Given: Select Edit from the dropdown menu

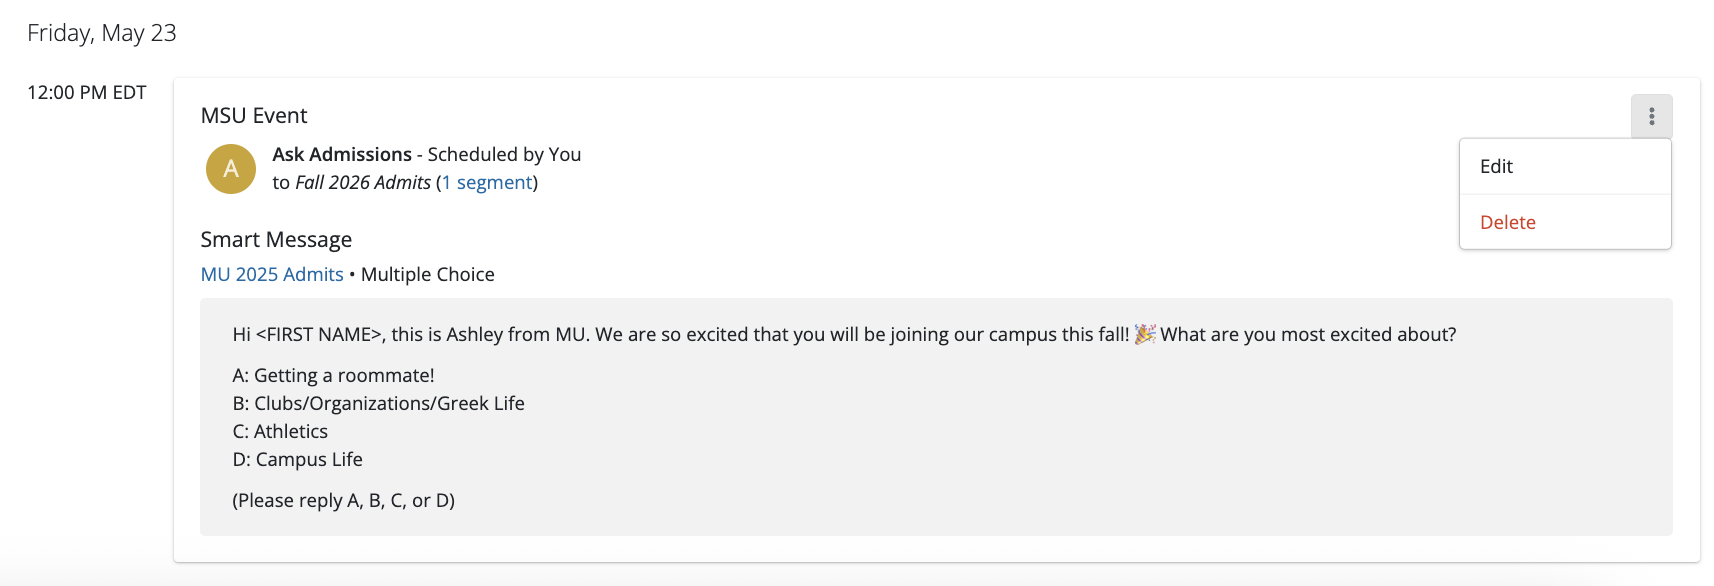Looking at the screenshot, I should [1496, 167].
